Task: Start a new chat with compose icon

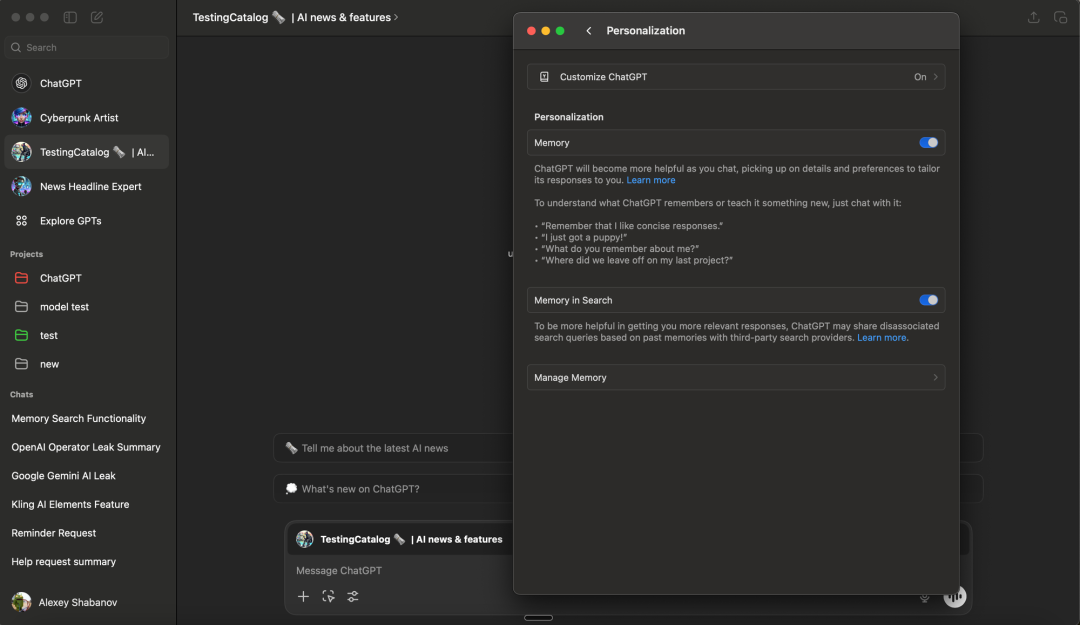Action: (97, 17)
